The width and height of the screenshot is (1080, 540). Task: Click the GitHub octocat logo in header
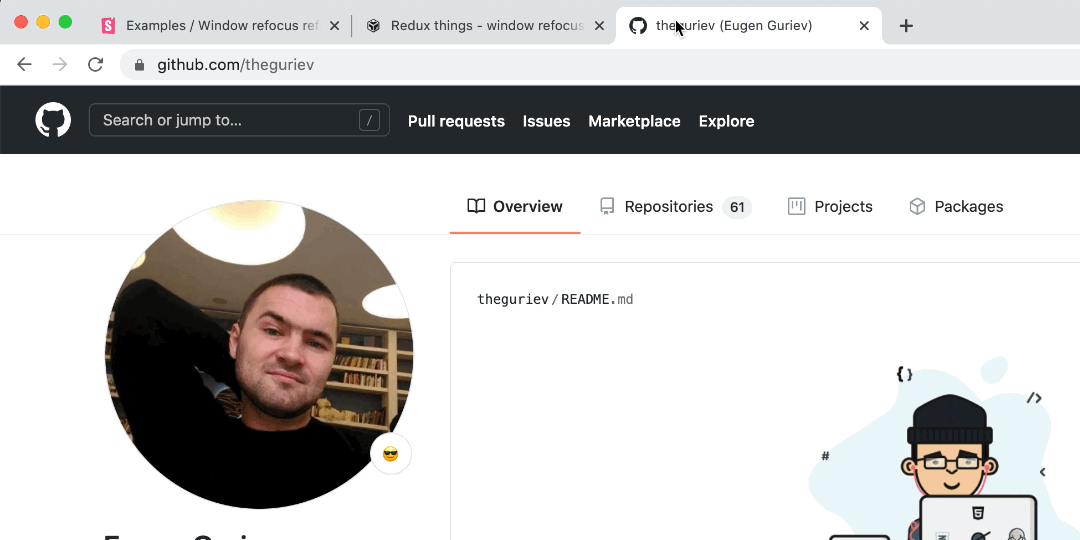click(53, 120)
